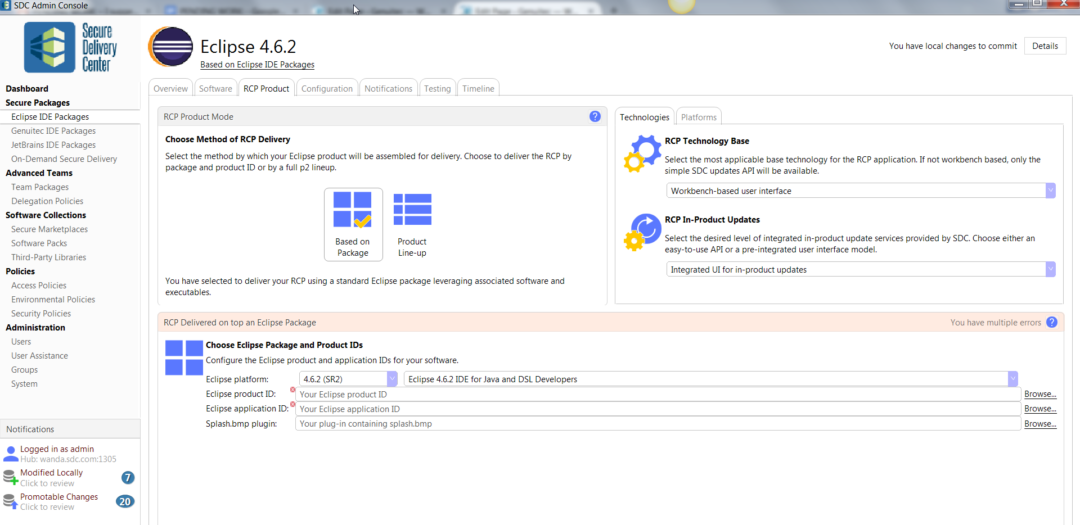The width and height of the screenshot is (1080, 525).
Task: Click the Secure Packages heading
Action: [37, 102]
